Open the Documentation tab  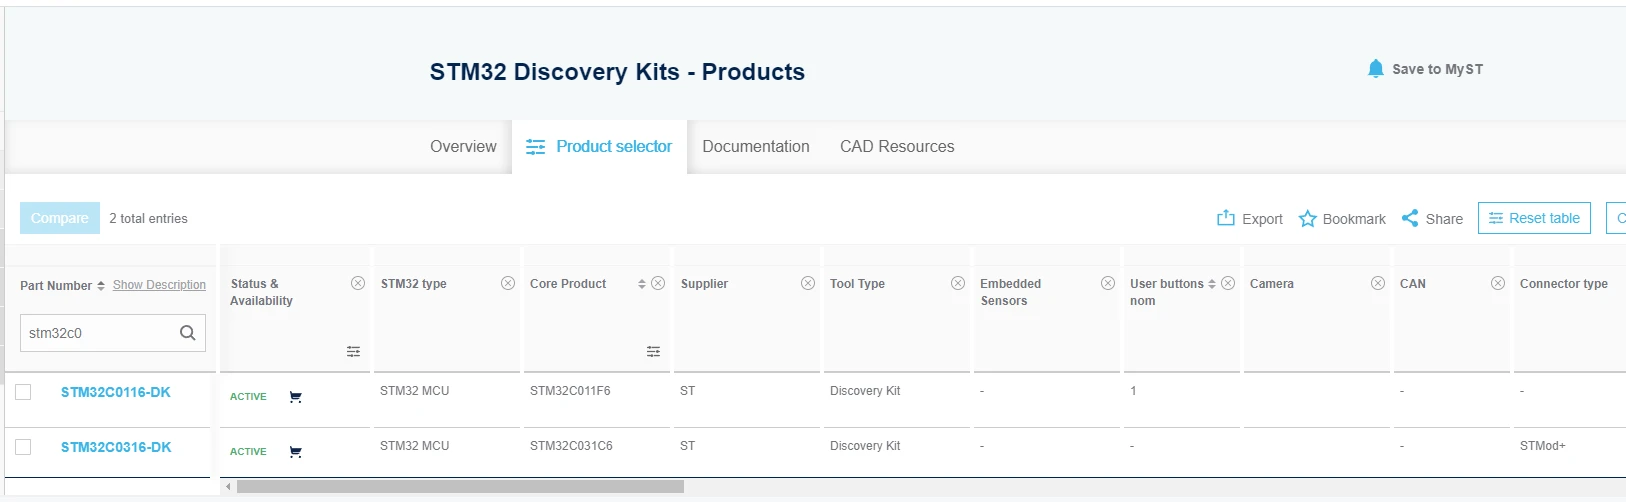pyautogui.click(x=755, y=146)
